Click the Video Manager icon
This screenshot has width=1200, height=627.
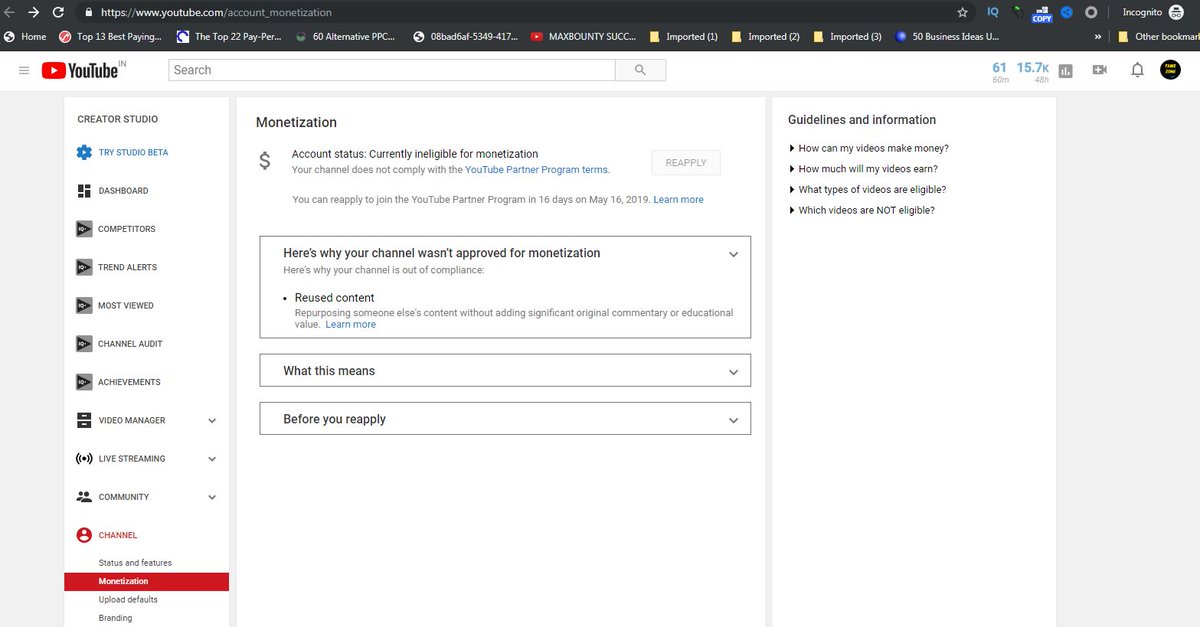[x=84, y=420]
